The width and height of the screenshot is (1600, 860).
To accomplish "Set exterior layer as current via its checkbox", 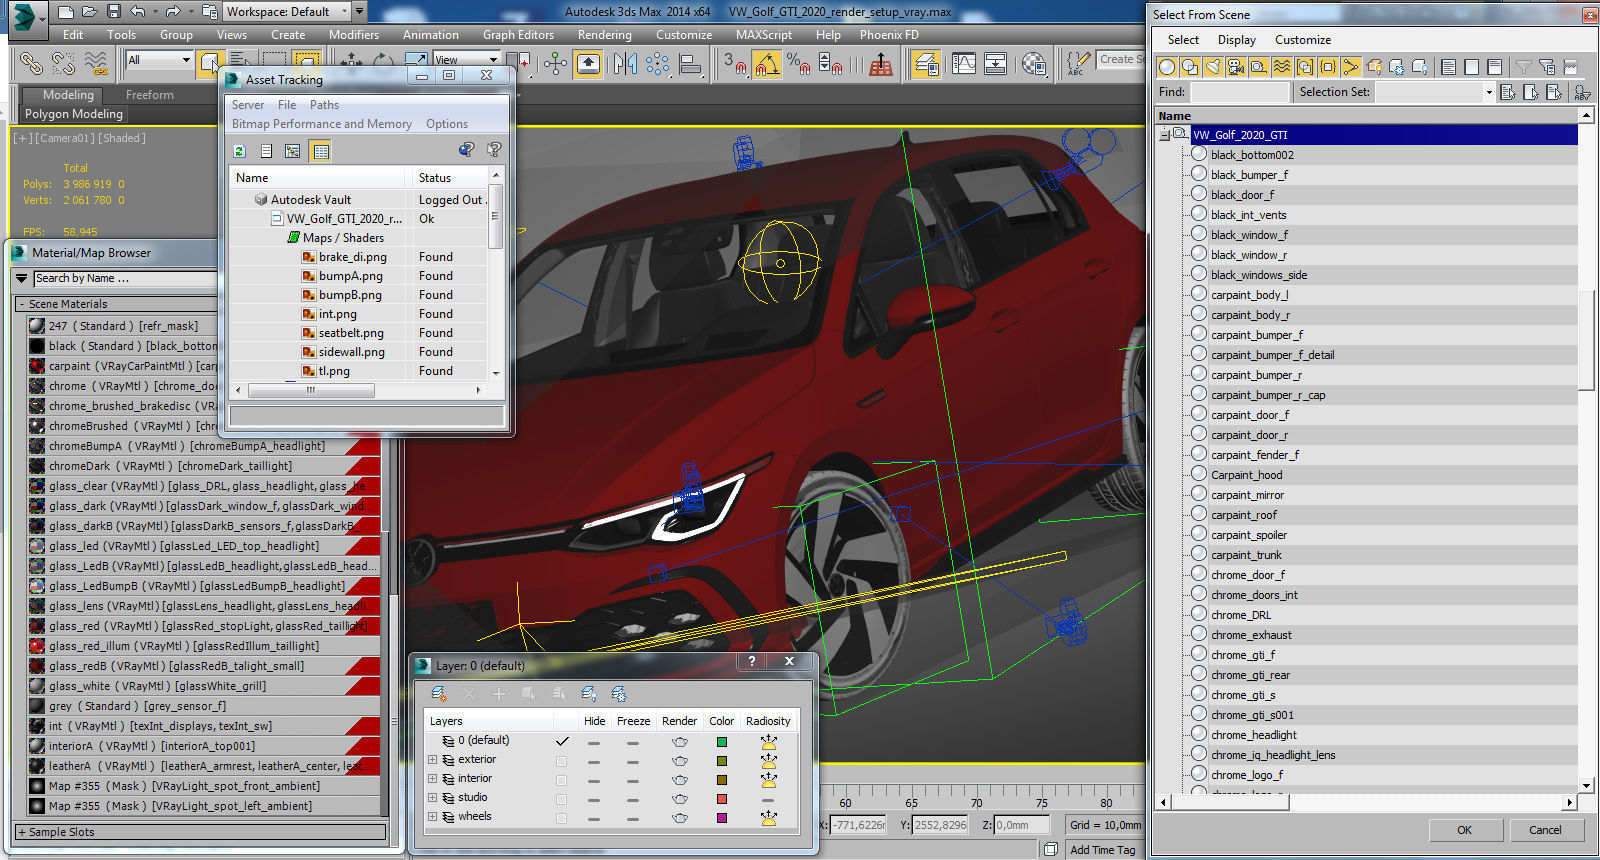I will pyautogui.click(x=561, y=761).
